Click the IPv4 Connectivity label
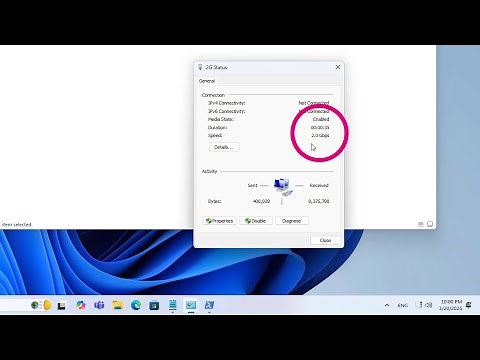 tap(227, 103)
